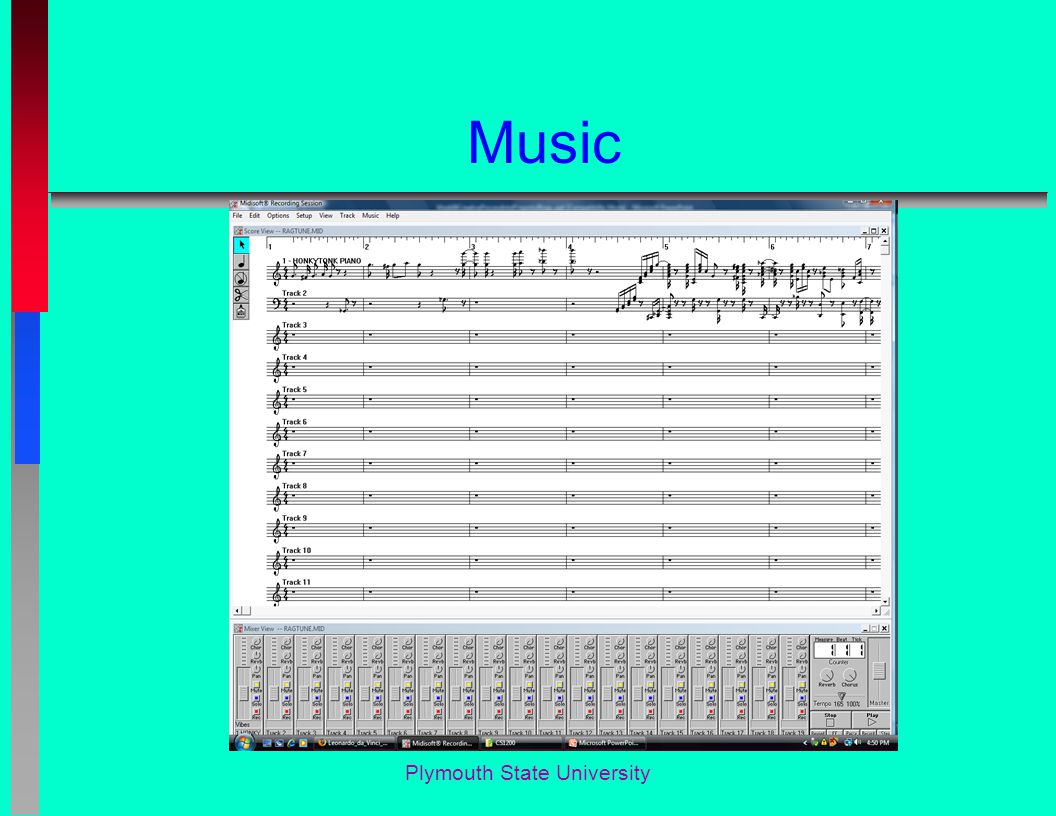
Task: Click Chor knob on Track 10 channel
Action: (x=529, y=642)
